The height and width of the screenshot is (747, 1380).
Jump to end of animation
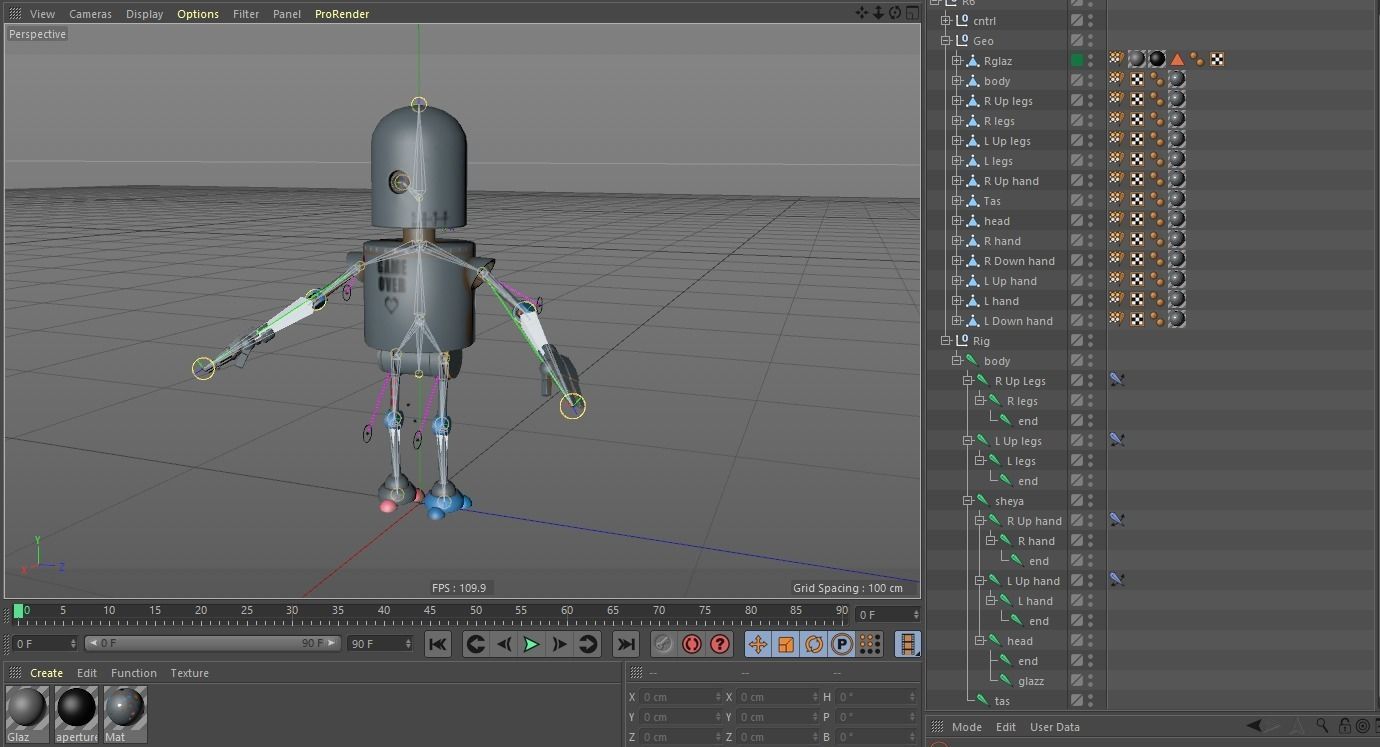[626, 644]
